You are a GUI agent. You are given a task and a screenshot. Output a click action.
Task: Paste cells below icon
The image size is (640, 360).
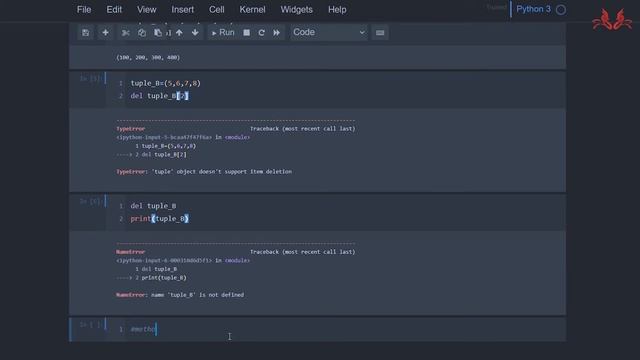158,33
